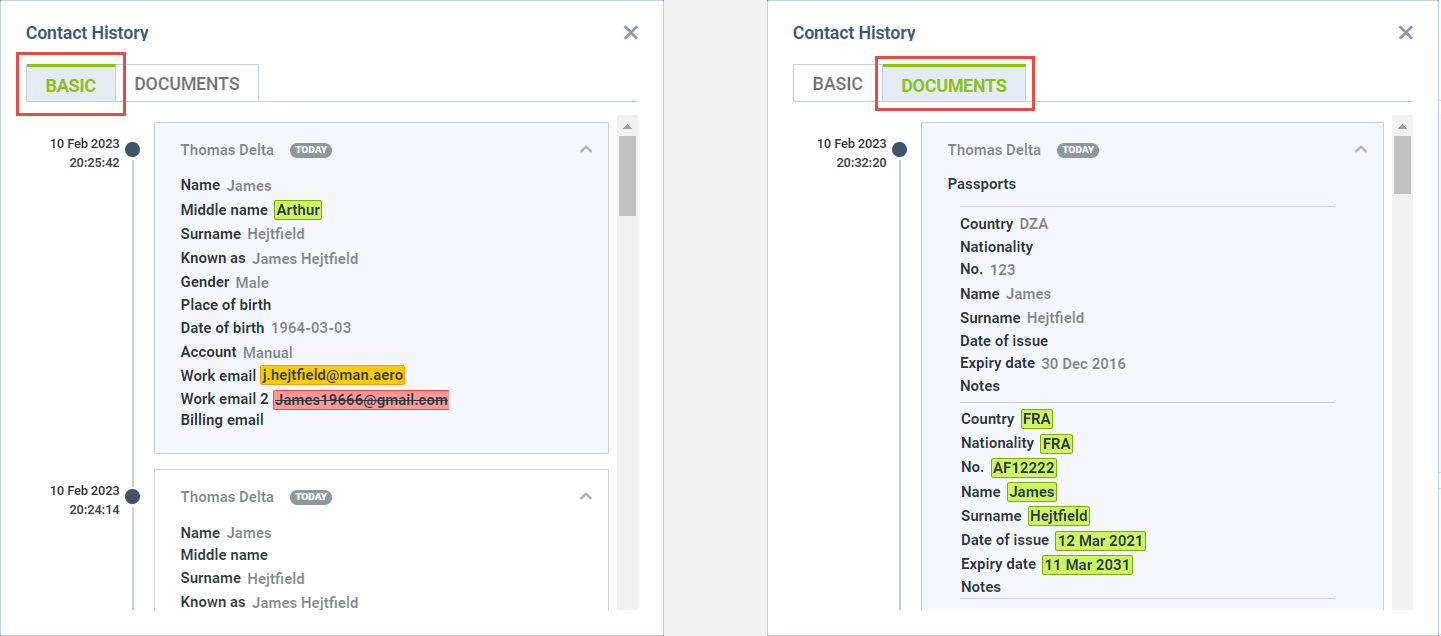Click TODAY badge in 20:24:14 entry

311,497
